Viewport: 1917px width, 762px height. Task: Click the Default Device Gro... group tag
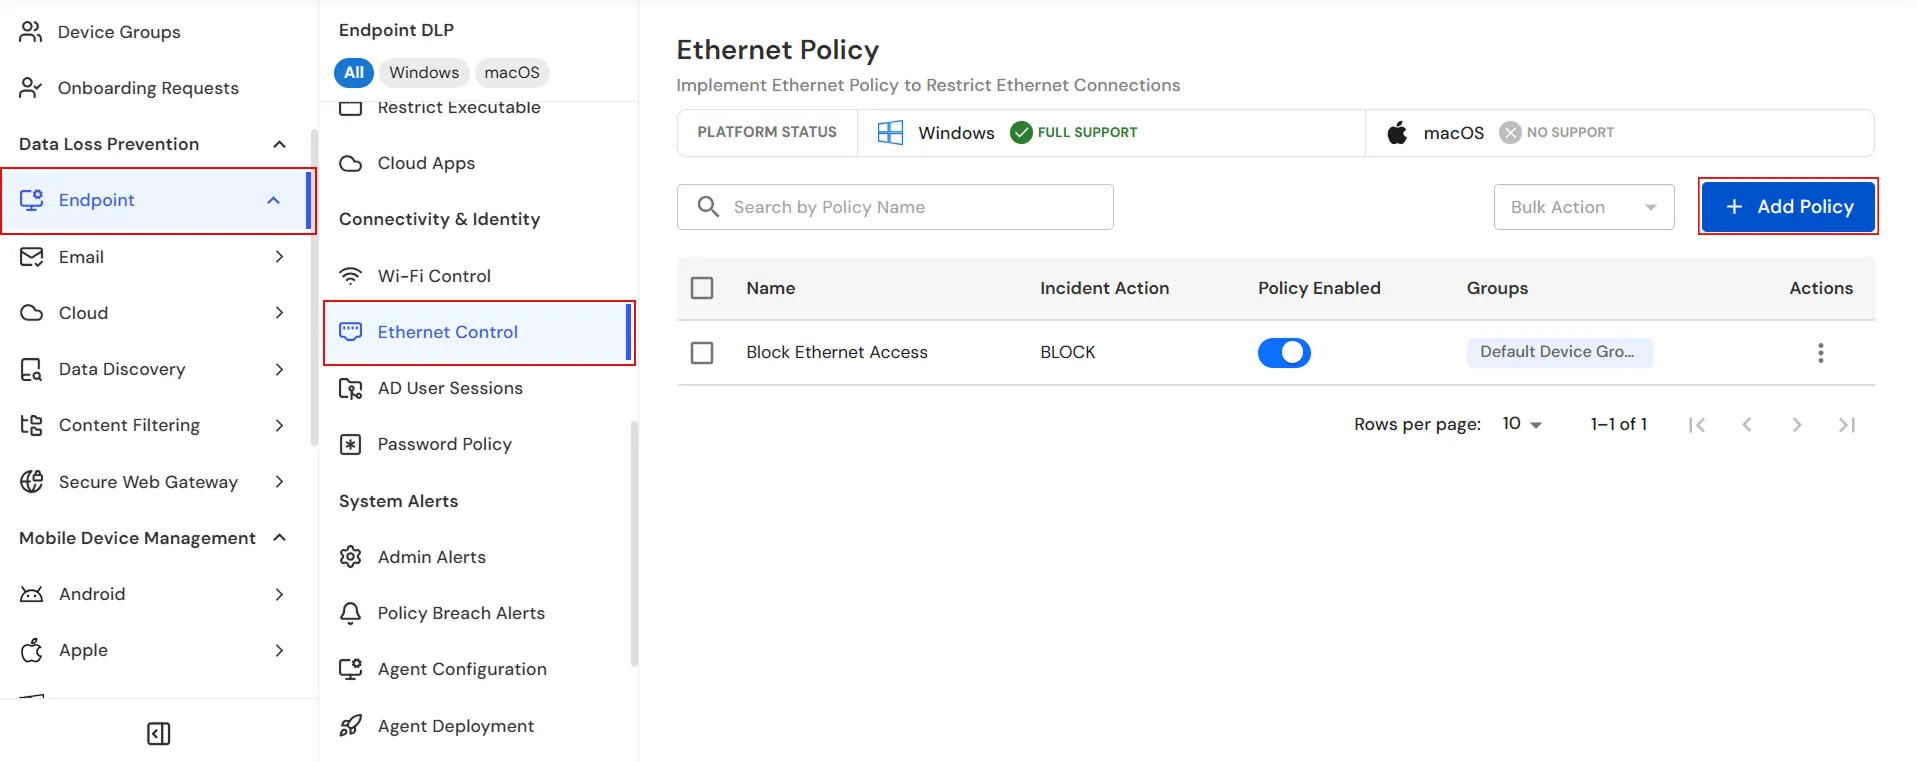click(1559, 352)
